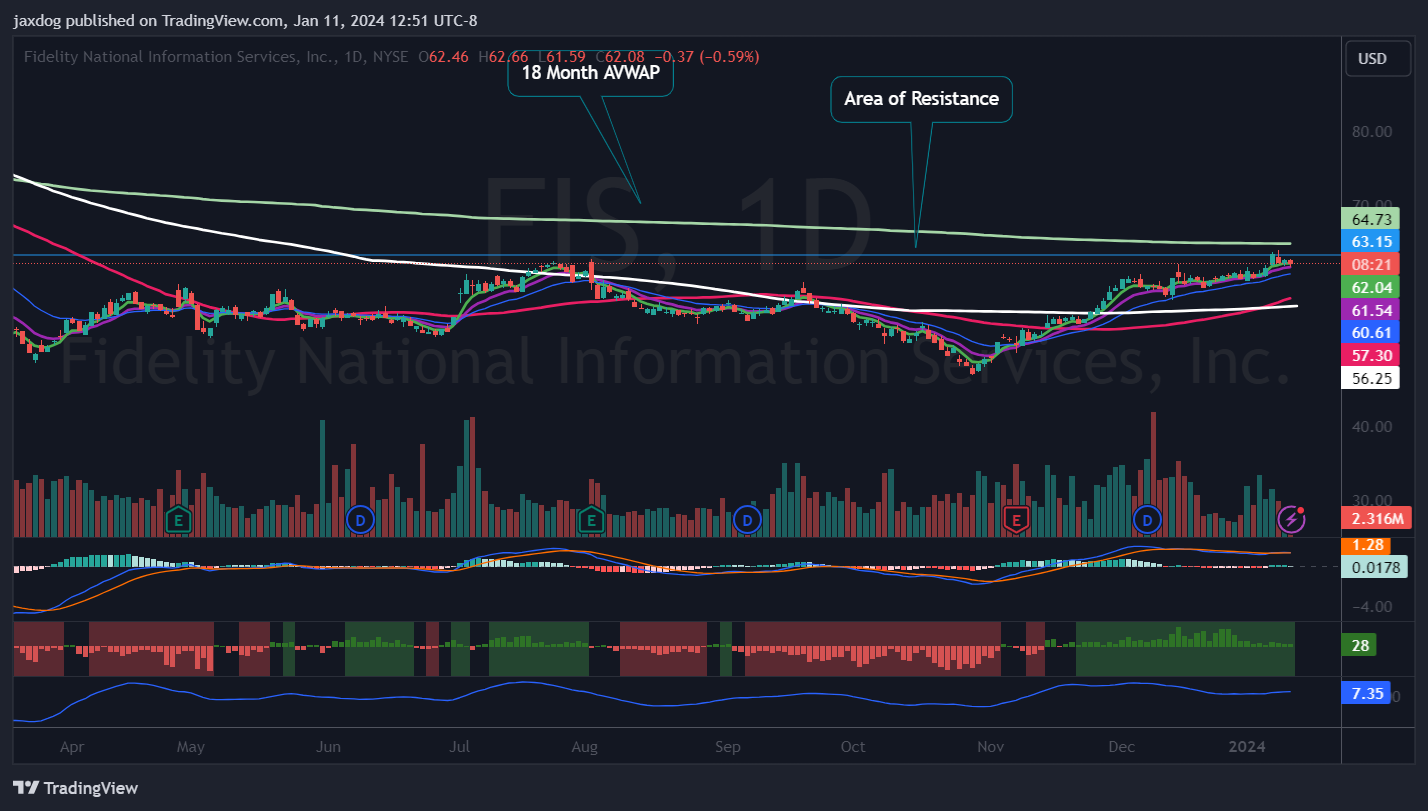
Task: Click the dividend marker near June
Action: [x=358, y=519]
